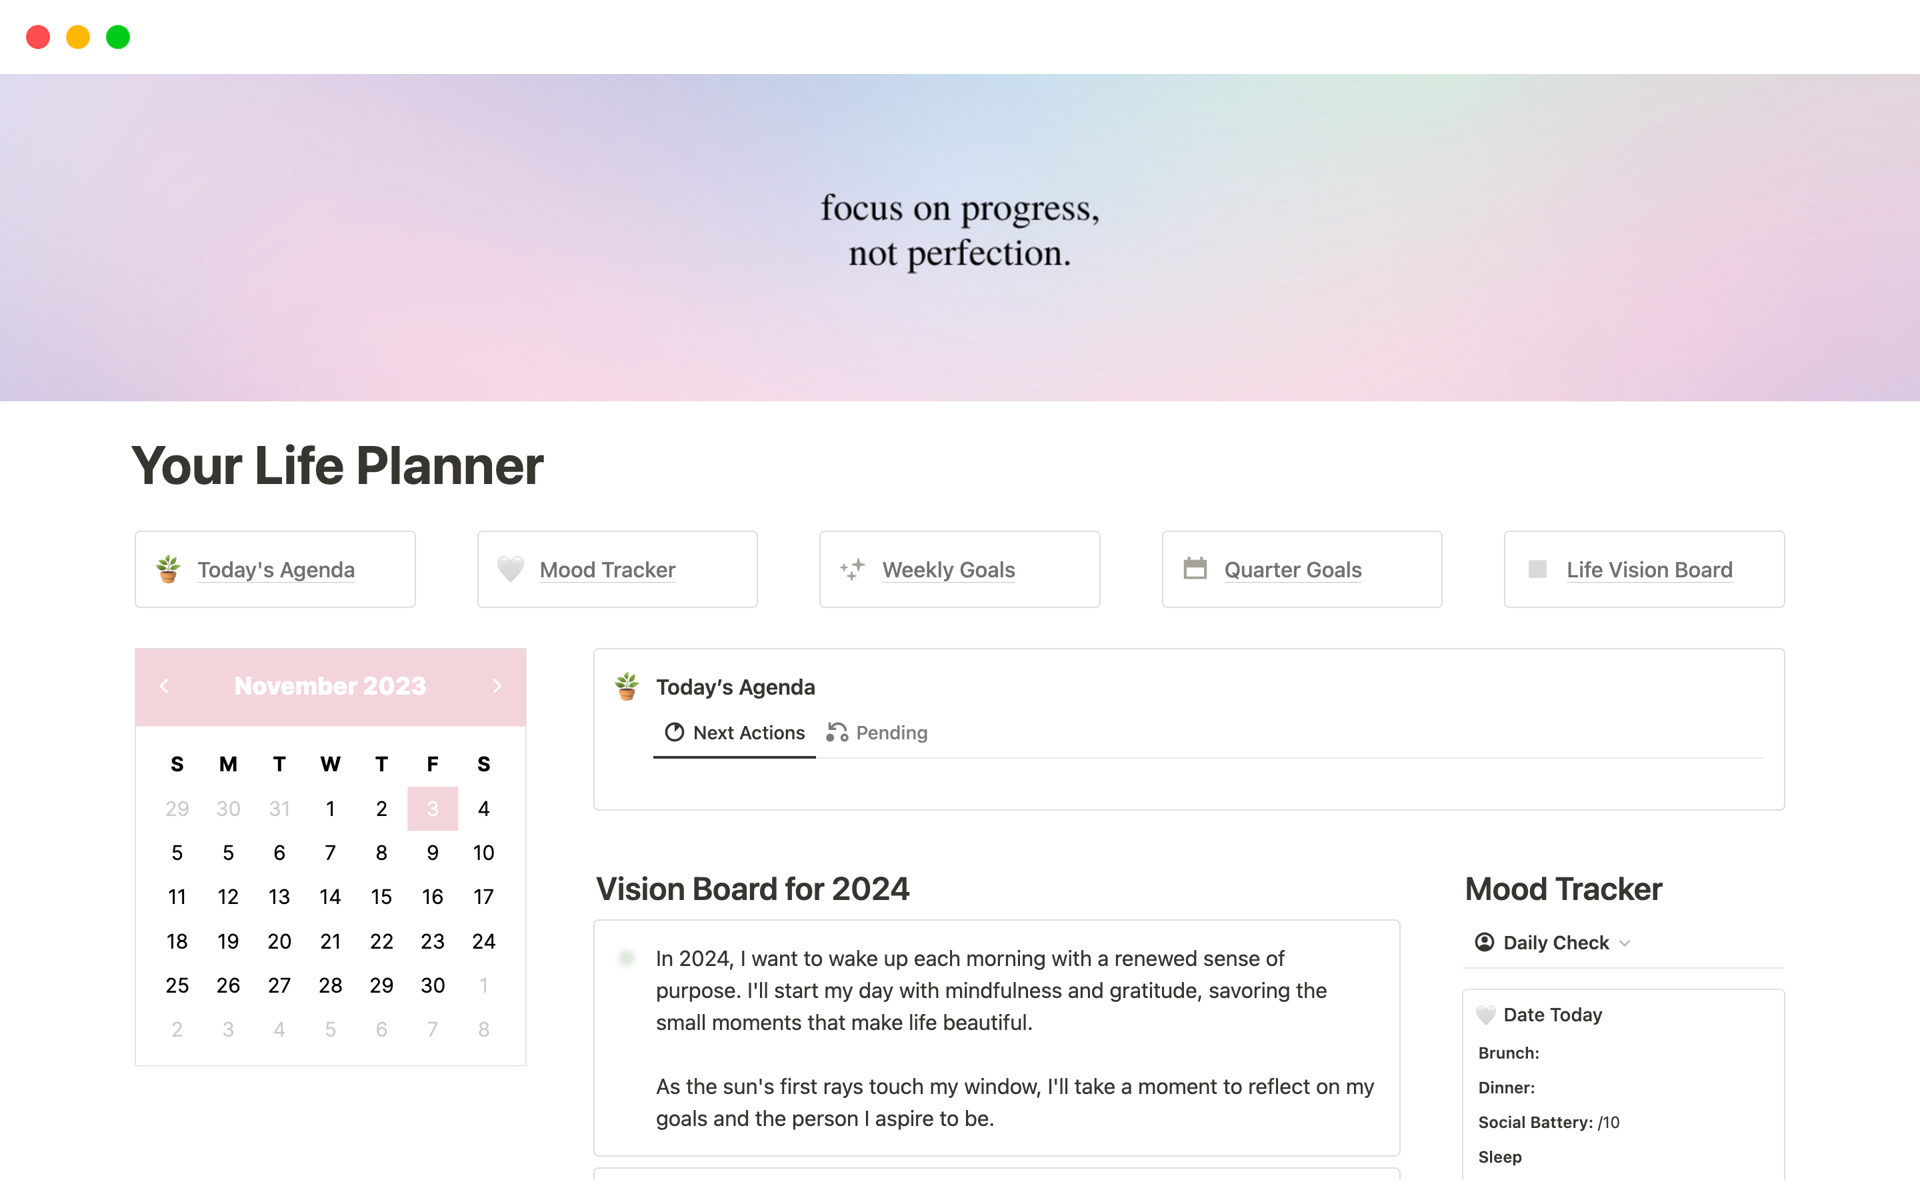Viewport: 1920px width, 1200px height.
Task: Switch to Pending tab
Action: tap(892, 733)
